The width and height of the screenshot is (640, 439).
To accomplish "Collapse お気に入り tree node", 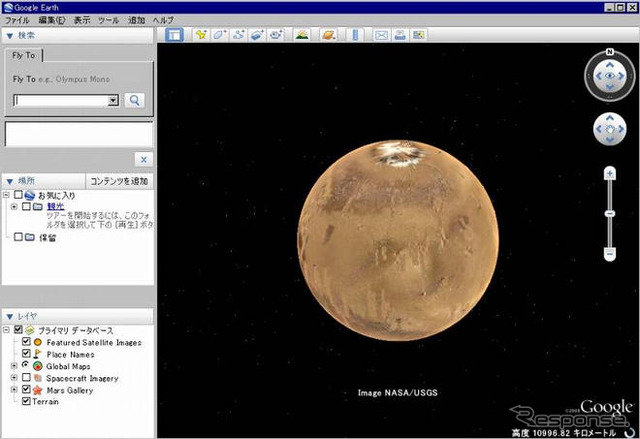I will pyautogui.click(x=6, y=195).
